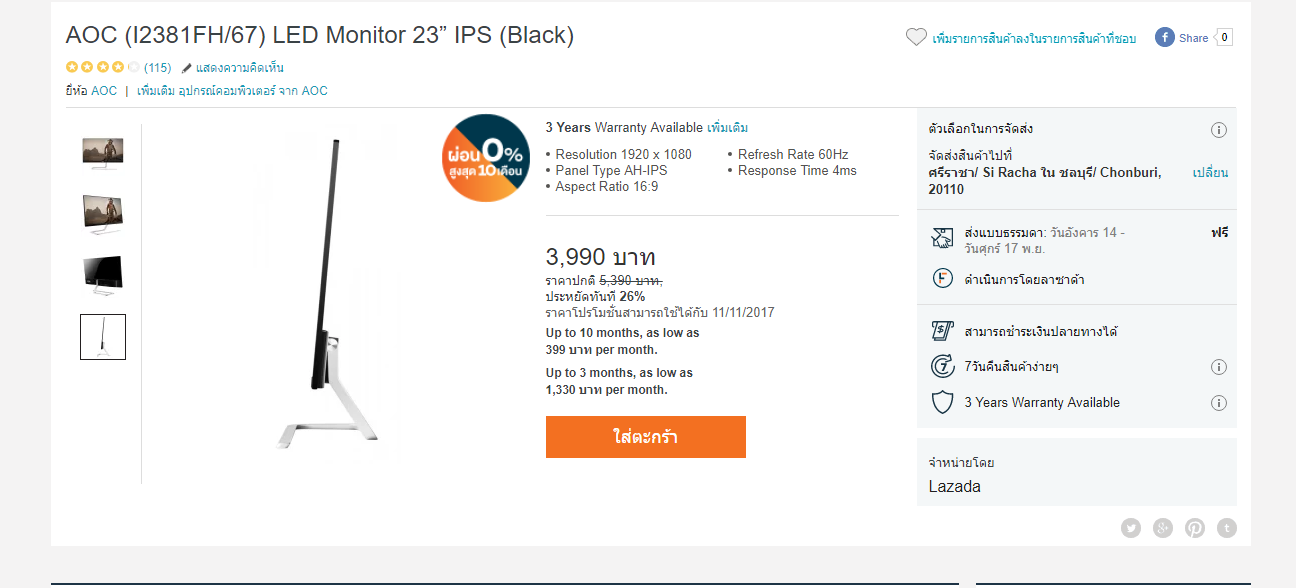Click the Google Plus share icon
Screen dimensions: 1296x588
[1163, 528]
